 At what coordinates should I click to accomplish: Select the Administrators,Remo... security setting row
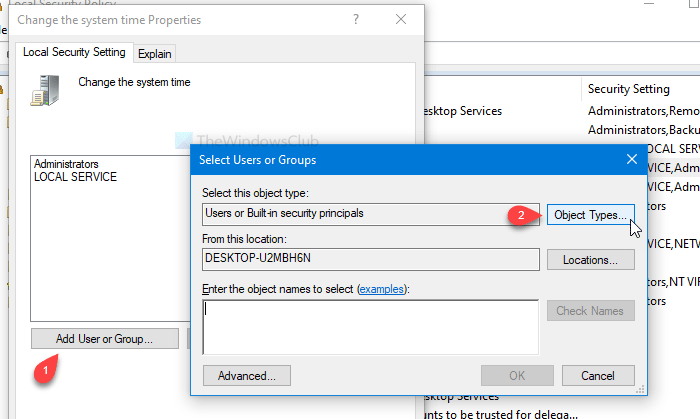(643, 111)
